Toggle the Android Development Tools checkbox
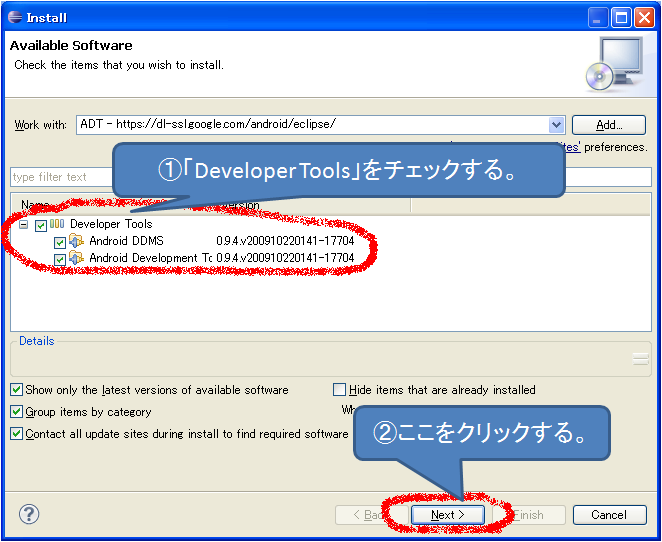Screen dimensions: 662x542 click(x=60, y=259)
